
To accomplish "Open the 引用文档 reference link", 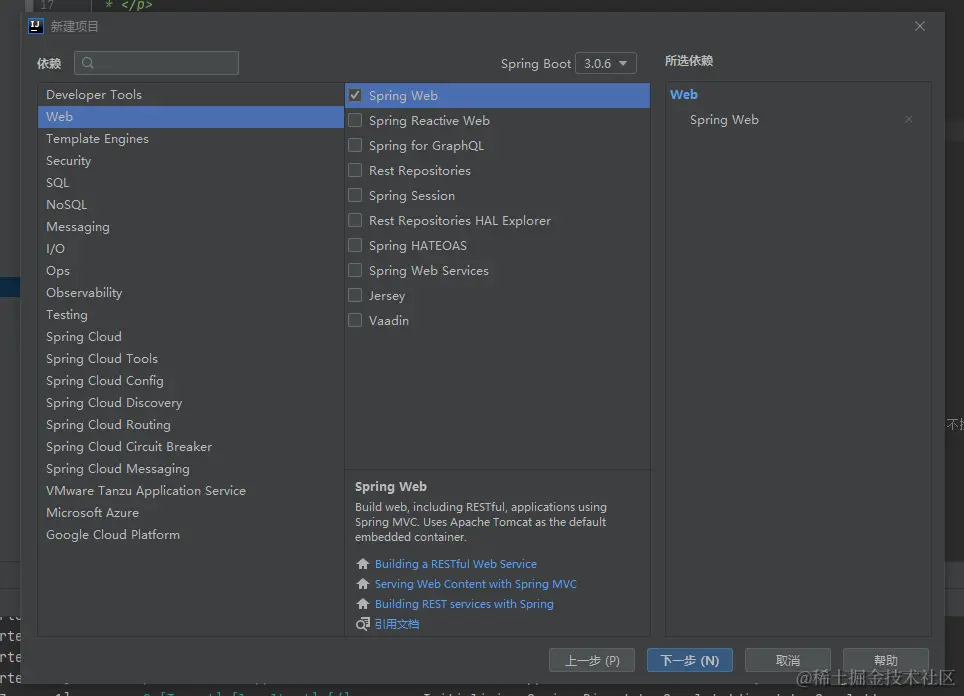I will point(397,624).
